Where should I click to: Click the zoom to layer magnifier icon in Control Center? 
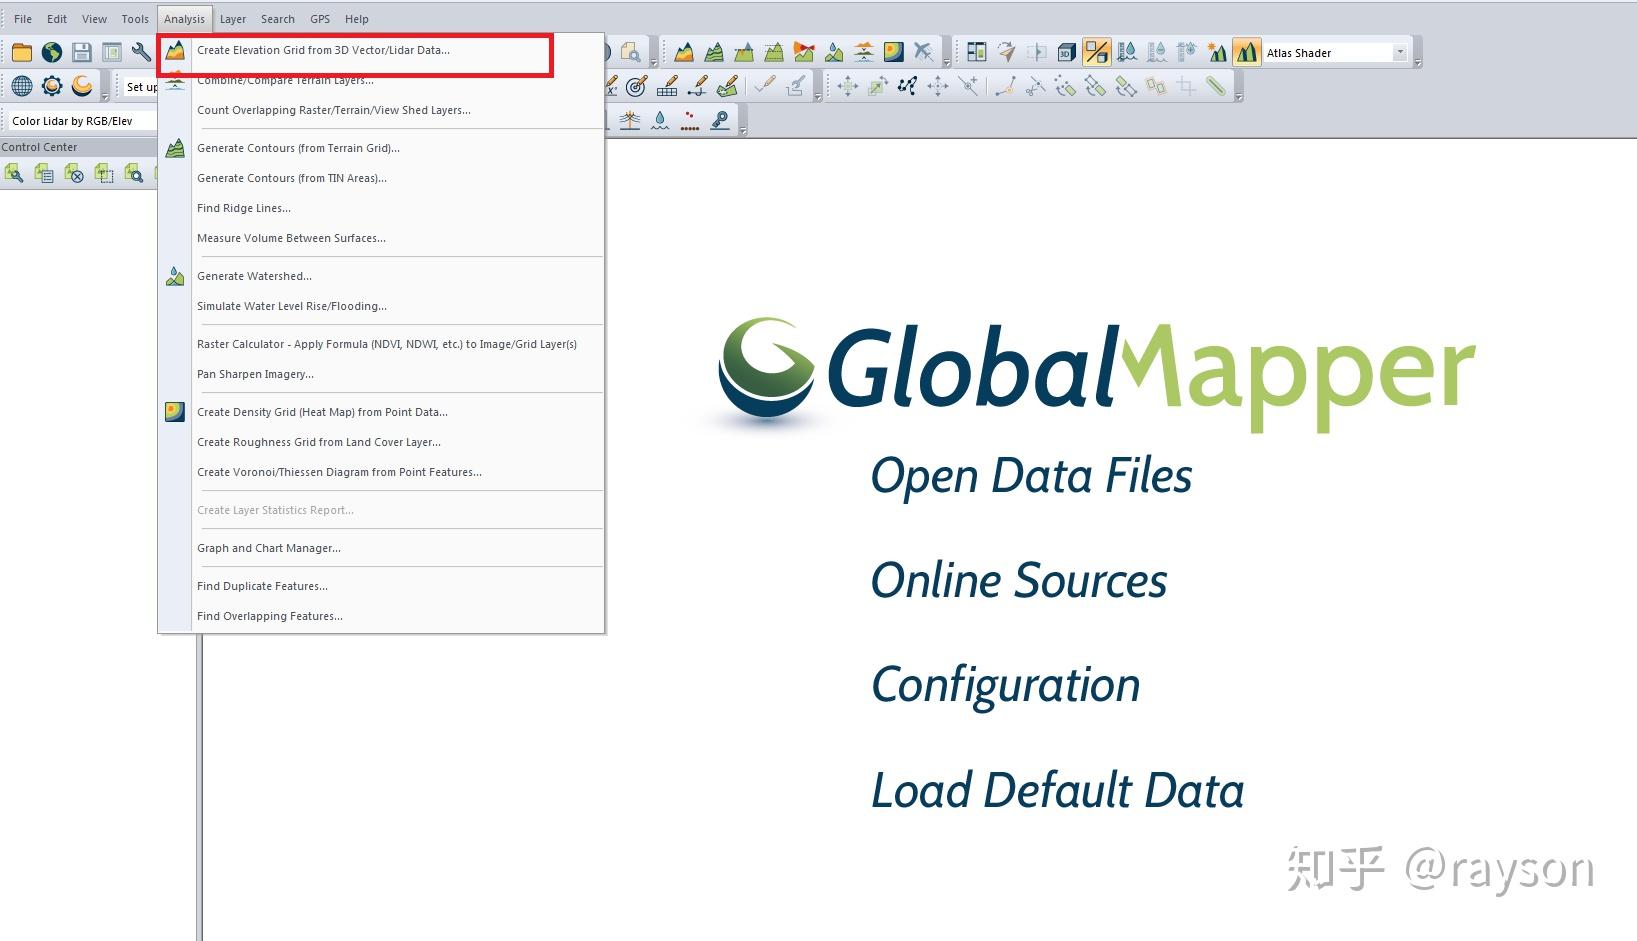[x=134, y=174]
